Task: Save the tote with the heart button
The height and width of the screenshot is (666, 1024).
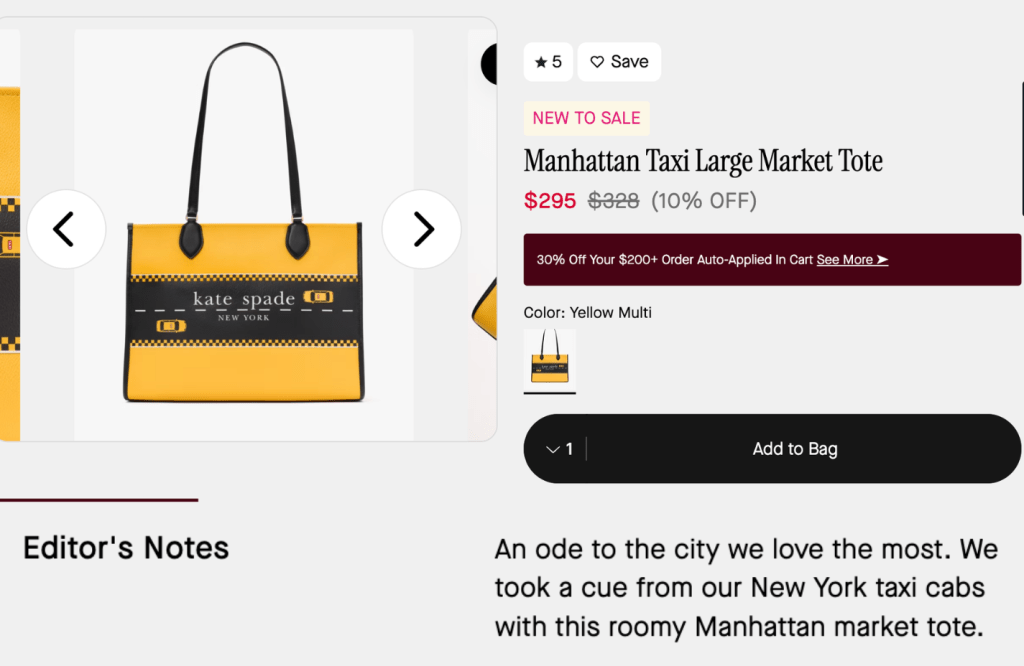Action: click(x=619, y=62)
